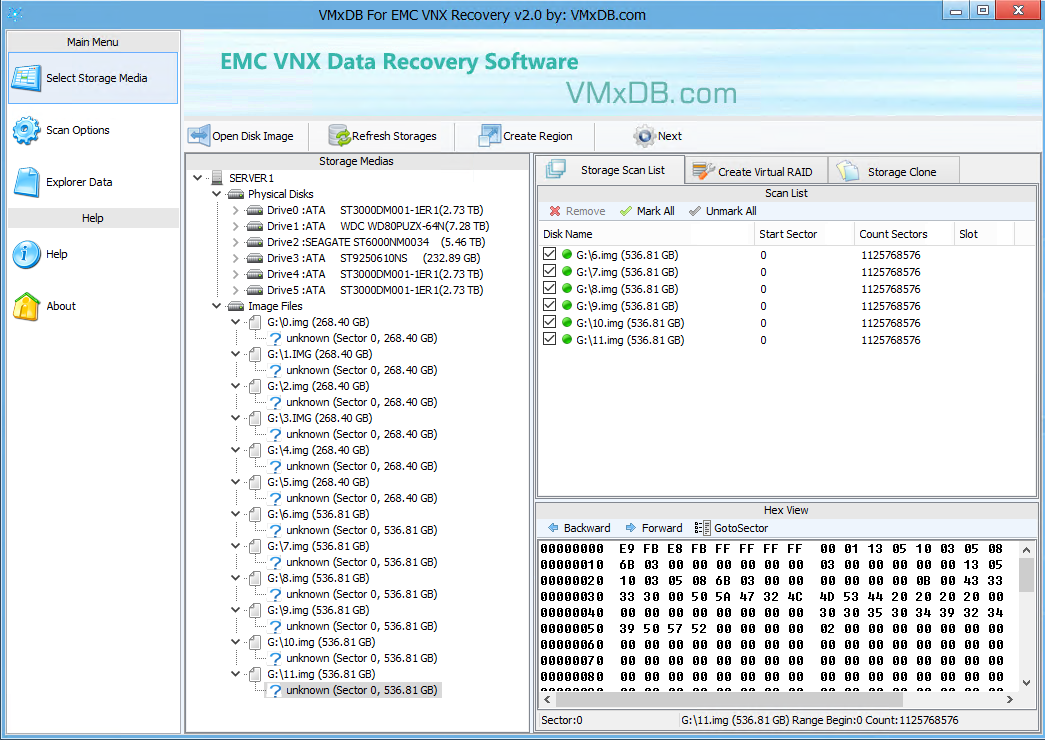This screenshot has height=740, width=1045.
Task: Click the Drive0 disk icon
Action: (x=255, y=210)
